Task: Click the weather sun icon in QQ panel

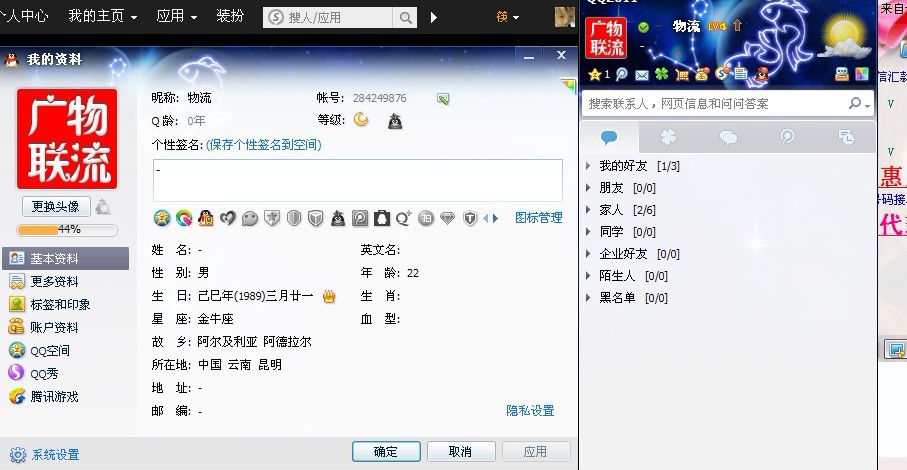Action: coord(843,37)
